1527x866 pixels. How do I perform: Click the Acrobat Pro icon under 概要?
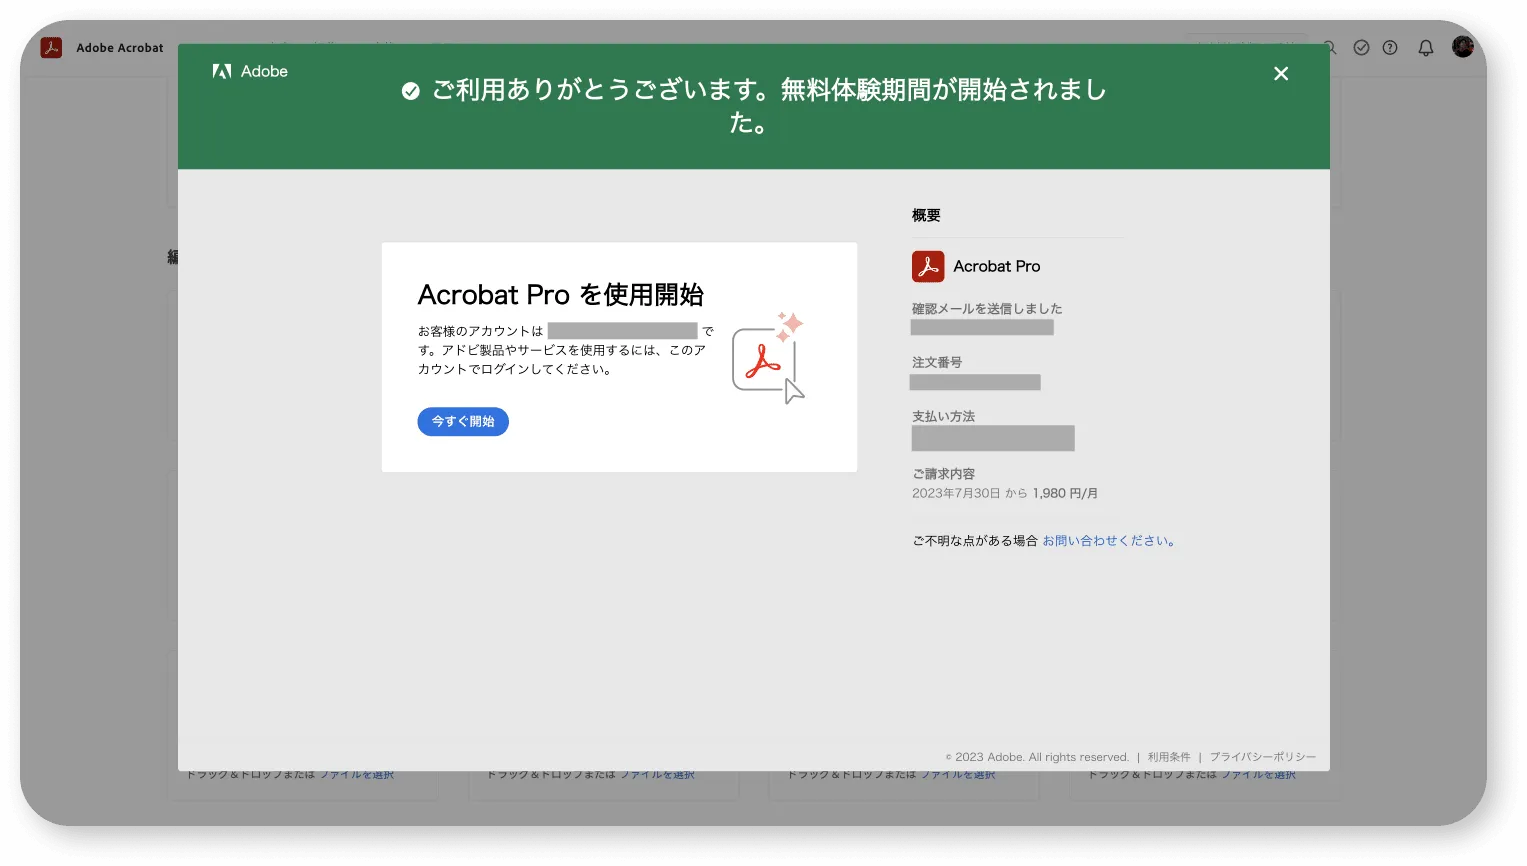click(928, 266)
